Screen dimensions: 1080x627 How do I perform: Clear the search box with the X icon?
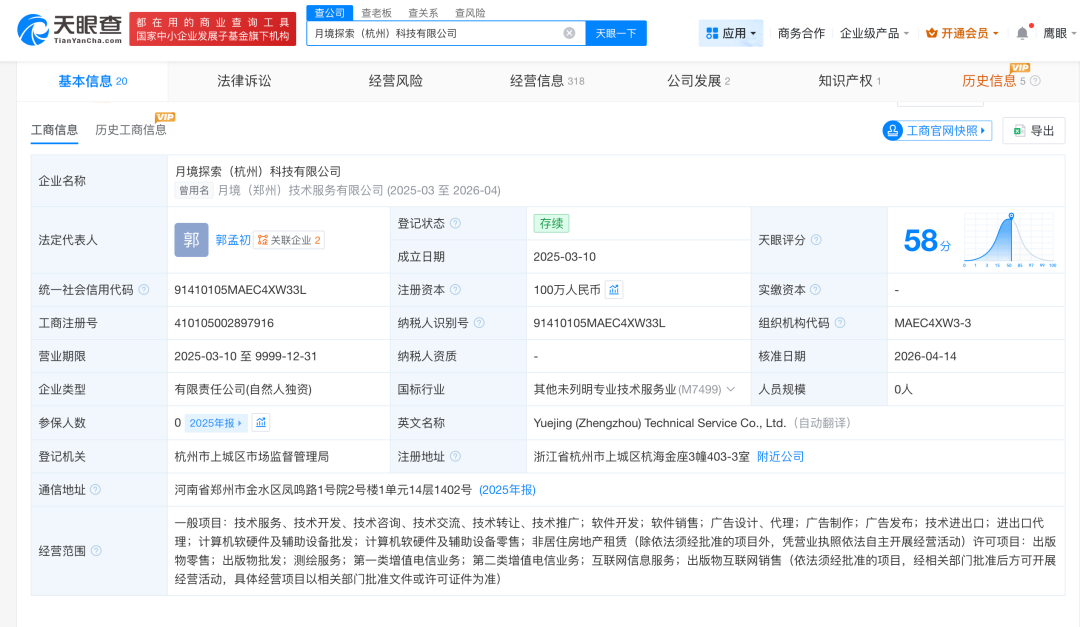pyautogui.click(x=569, y=33)
